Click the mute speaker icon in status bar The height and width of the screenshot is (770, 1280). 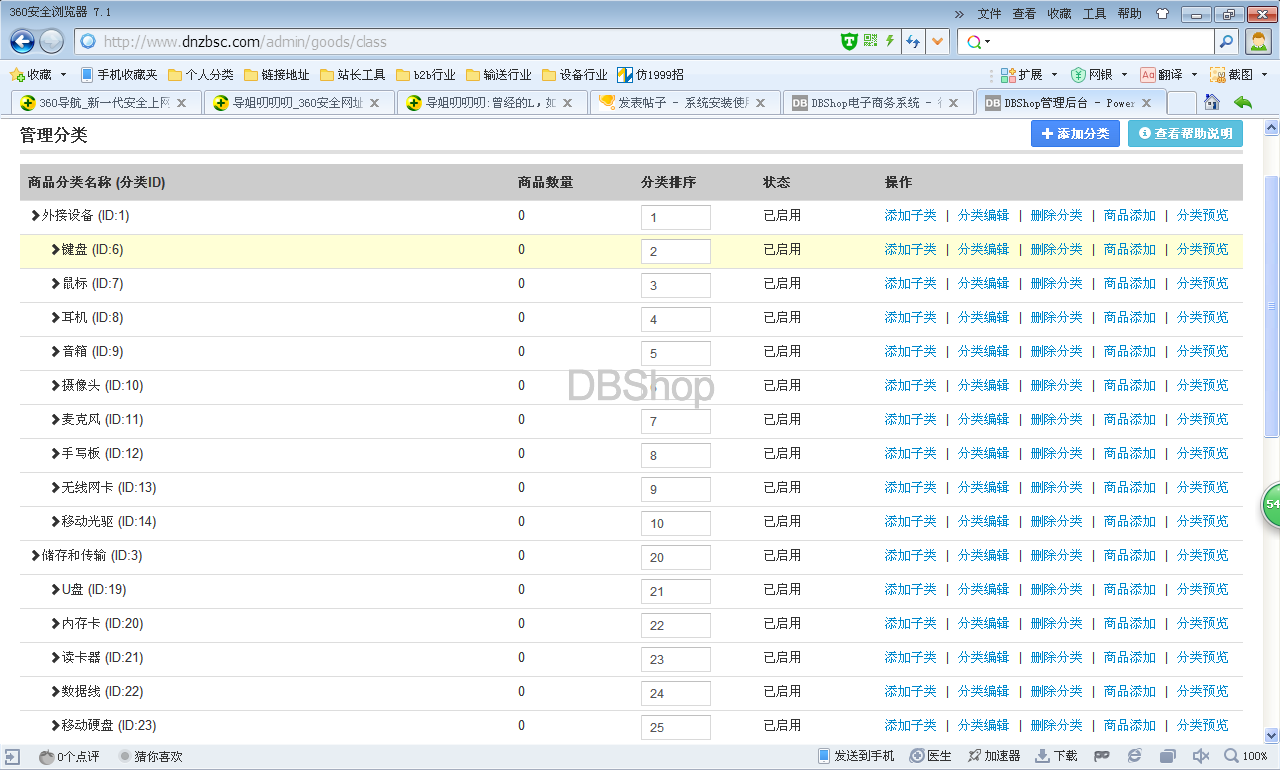pyautogui.click(x=1201, y=756)
